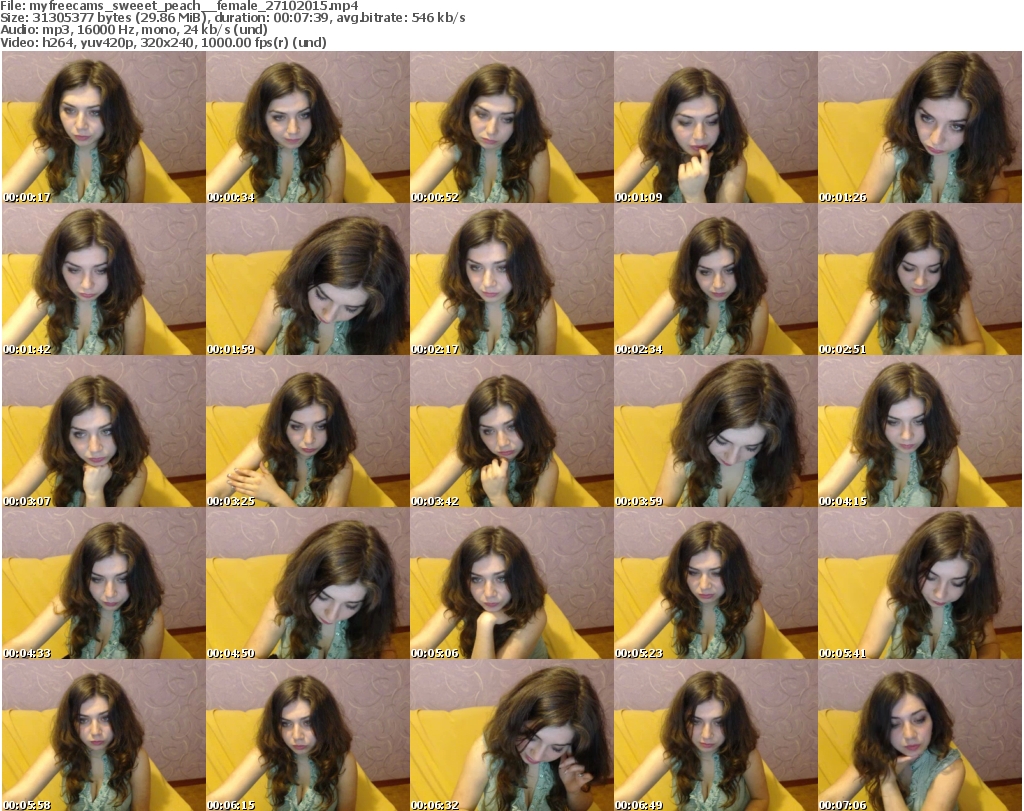The image size is (1024, 811).
Task: Select the thumbnail timestamped 00:06:32
Action: (x=512, y=735)
